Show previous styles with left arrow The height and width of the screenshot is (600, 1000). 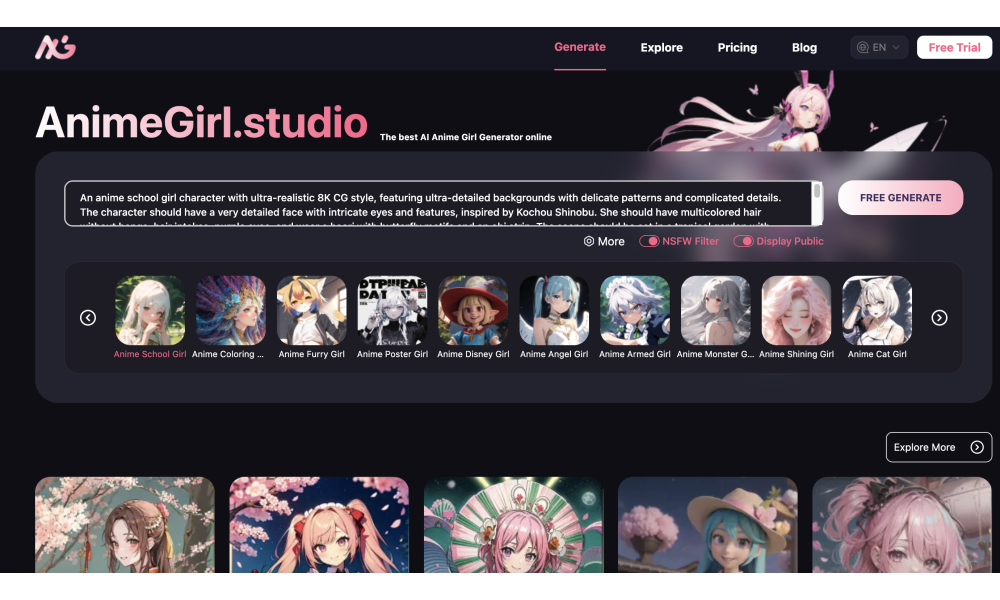(88, 318)
